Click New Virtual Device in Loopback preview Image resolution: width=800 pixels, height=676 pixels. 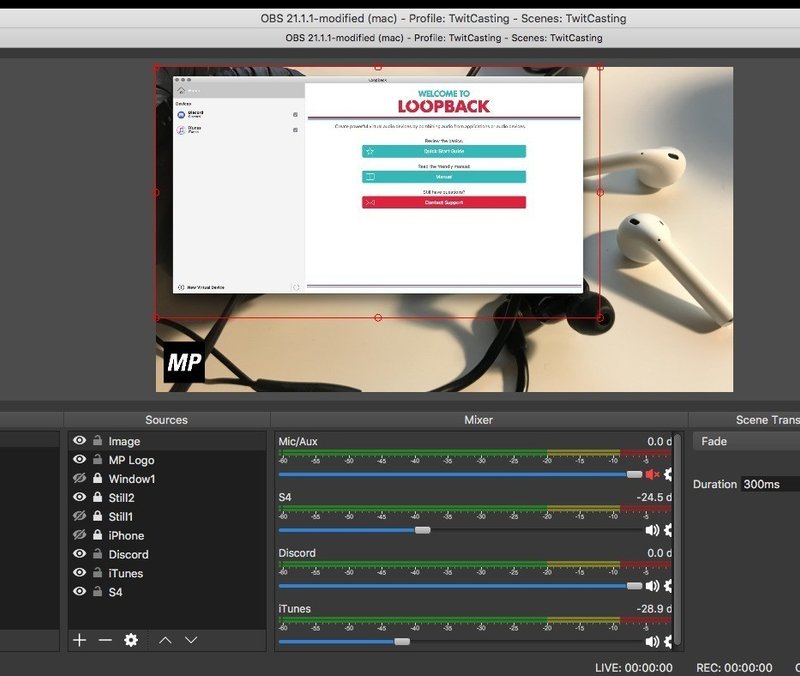coord(201,287)
